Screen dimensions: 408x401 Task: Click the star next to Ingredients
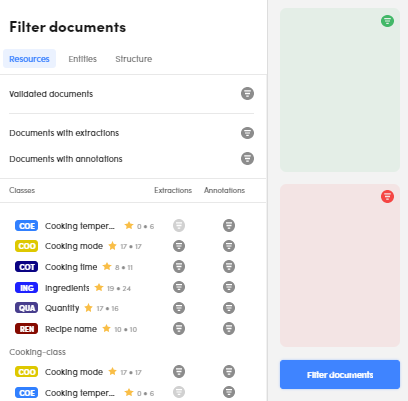tap(99, 287)
